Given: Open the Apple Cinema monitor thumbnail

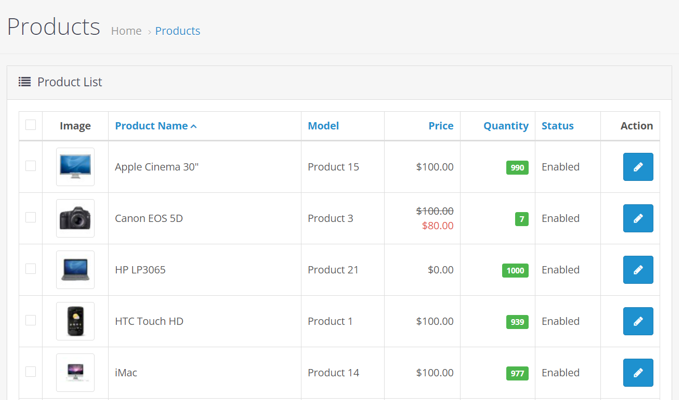Looking at the screenshot, I should [x=75, y=167].
